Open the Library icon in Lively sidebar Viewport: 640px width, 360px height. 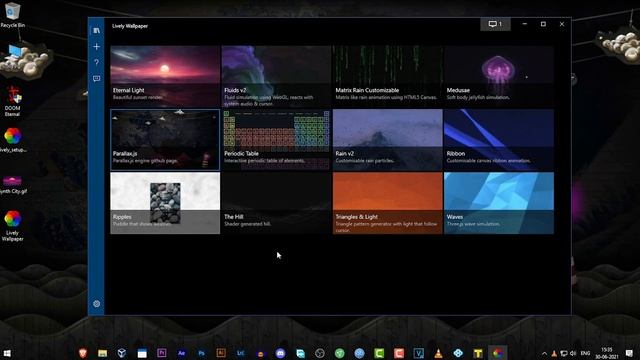tap(96, 31)
